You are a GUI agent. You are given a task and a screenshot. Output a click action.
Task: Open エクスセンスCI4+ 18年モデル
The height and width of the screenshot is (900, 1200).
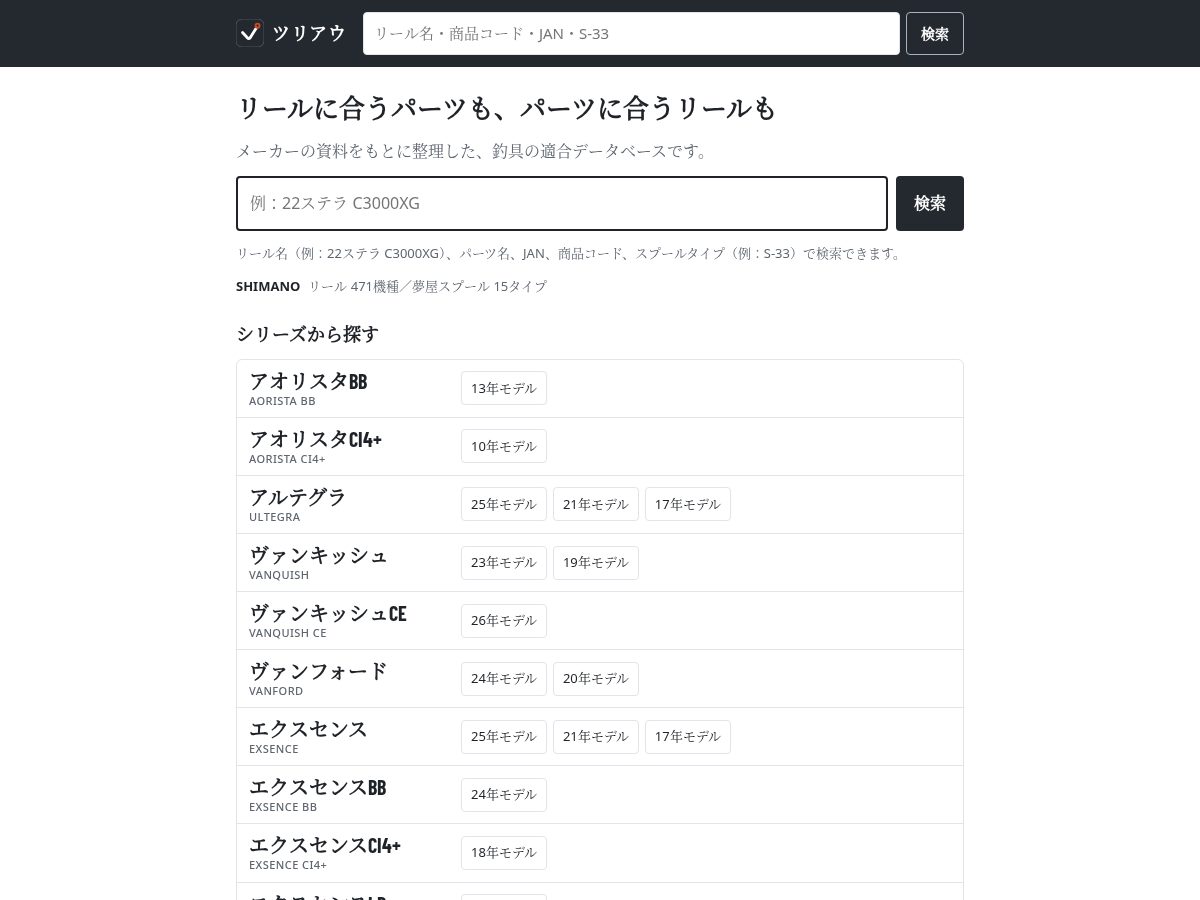tap(504, 852)
